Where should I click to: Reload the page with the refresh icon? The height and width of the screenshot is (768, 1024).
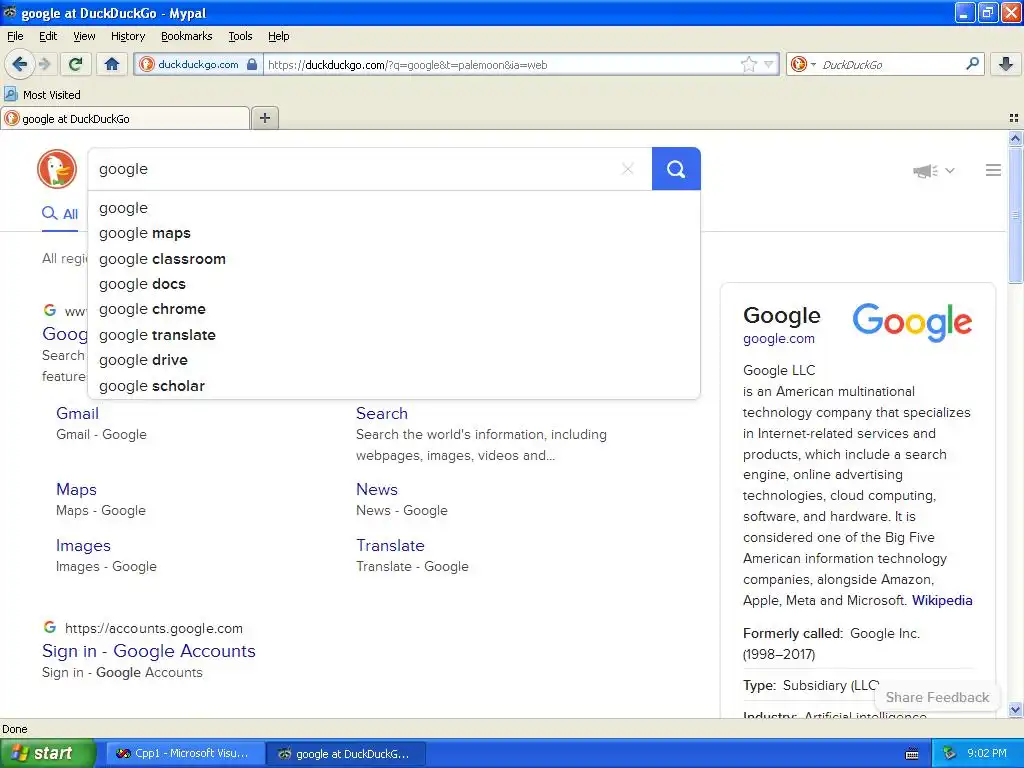pyautogui.click(x=76, y=64)
